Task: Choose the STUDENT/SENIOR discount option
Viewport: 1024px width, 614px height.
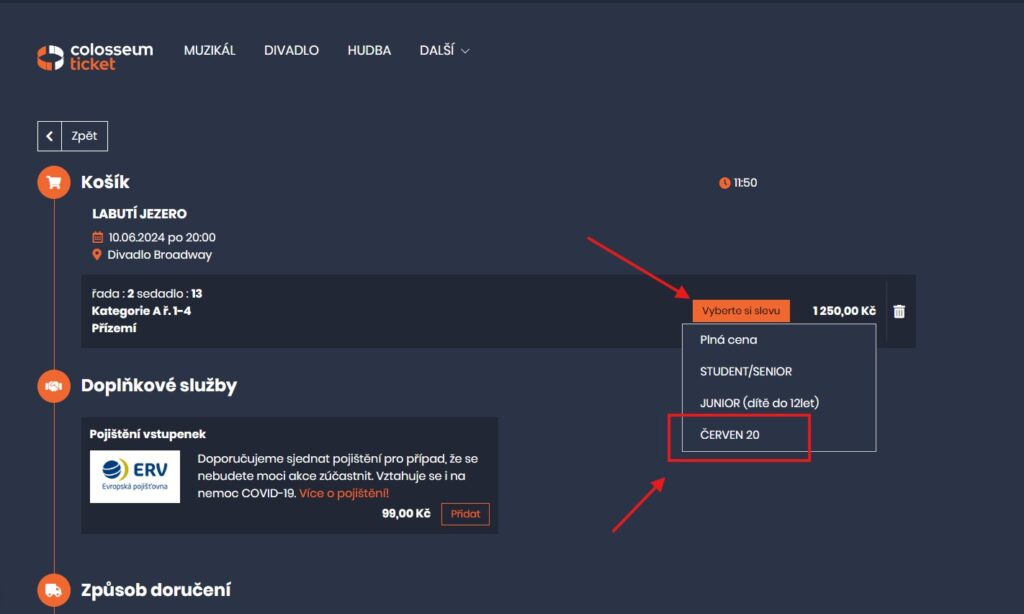Action: click(745, 371)
